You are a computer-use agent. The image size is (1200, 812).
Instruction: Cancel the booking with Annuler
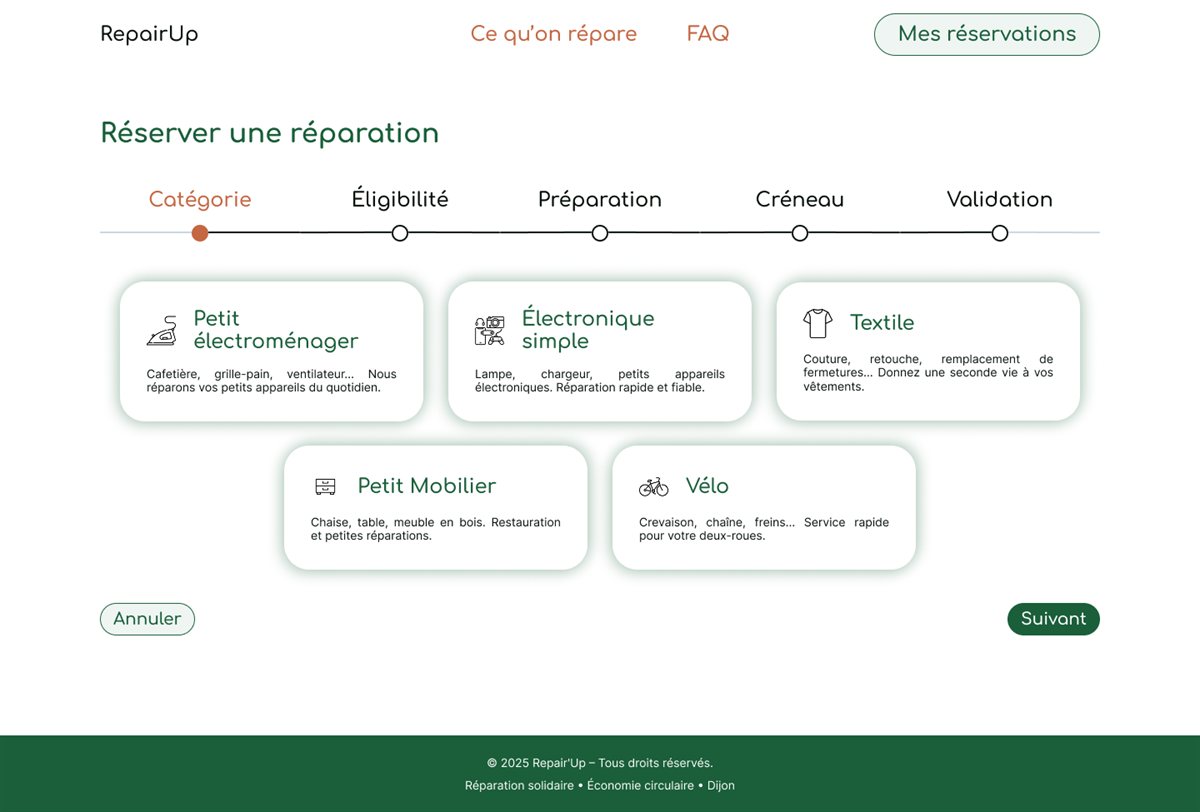147,619
